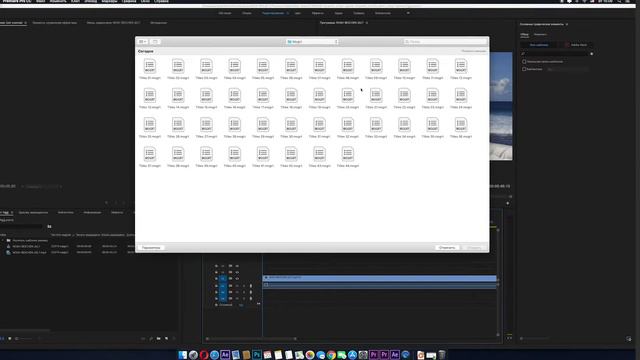
Task: Open the App Store from the Dock
Action: tap(352, 355)
